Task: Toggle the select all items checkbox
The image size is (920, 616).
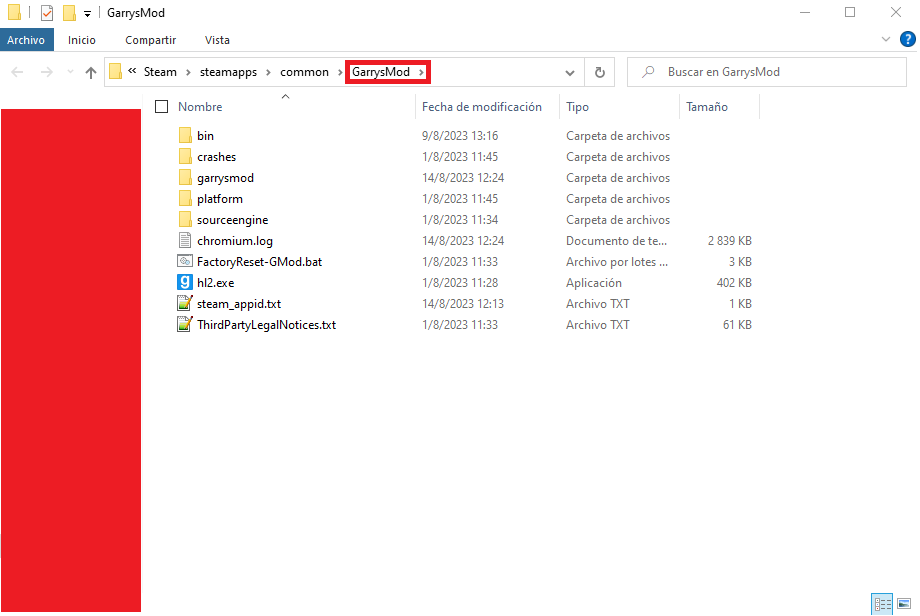Action: click(161, 107)
